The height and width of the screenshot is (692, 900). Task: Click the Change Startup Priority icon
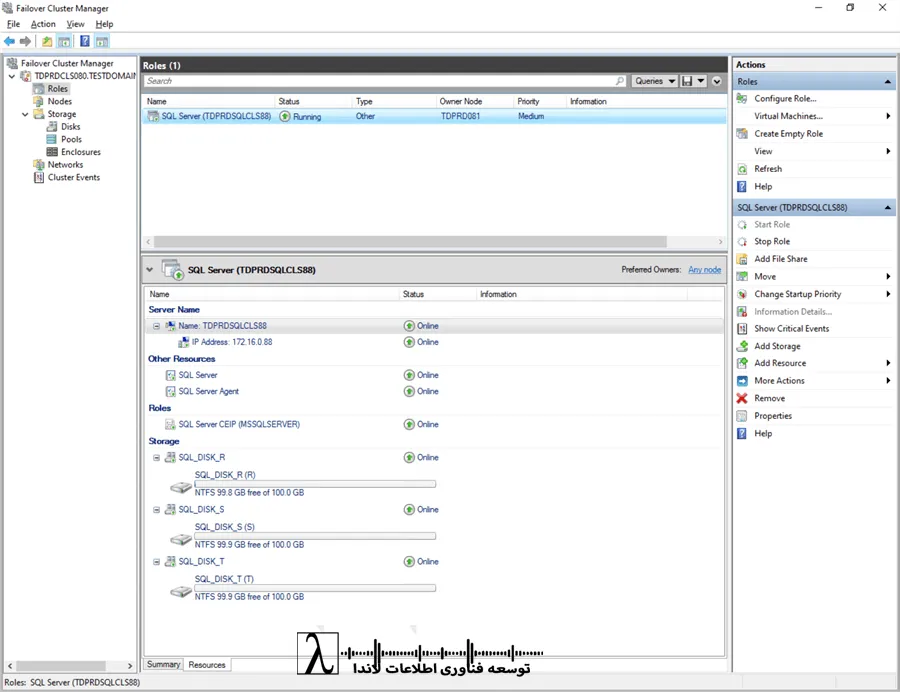(x=742, y=294)
